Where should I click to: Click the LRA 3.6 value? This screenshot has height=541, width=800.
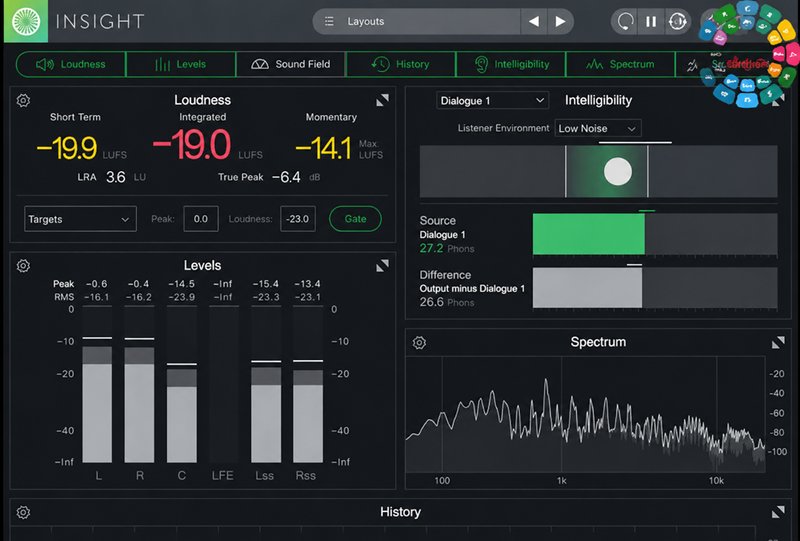(x=116, y=177)
